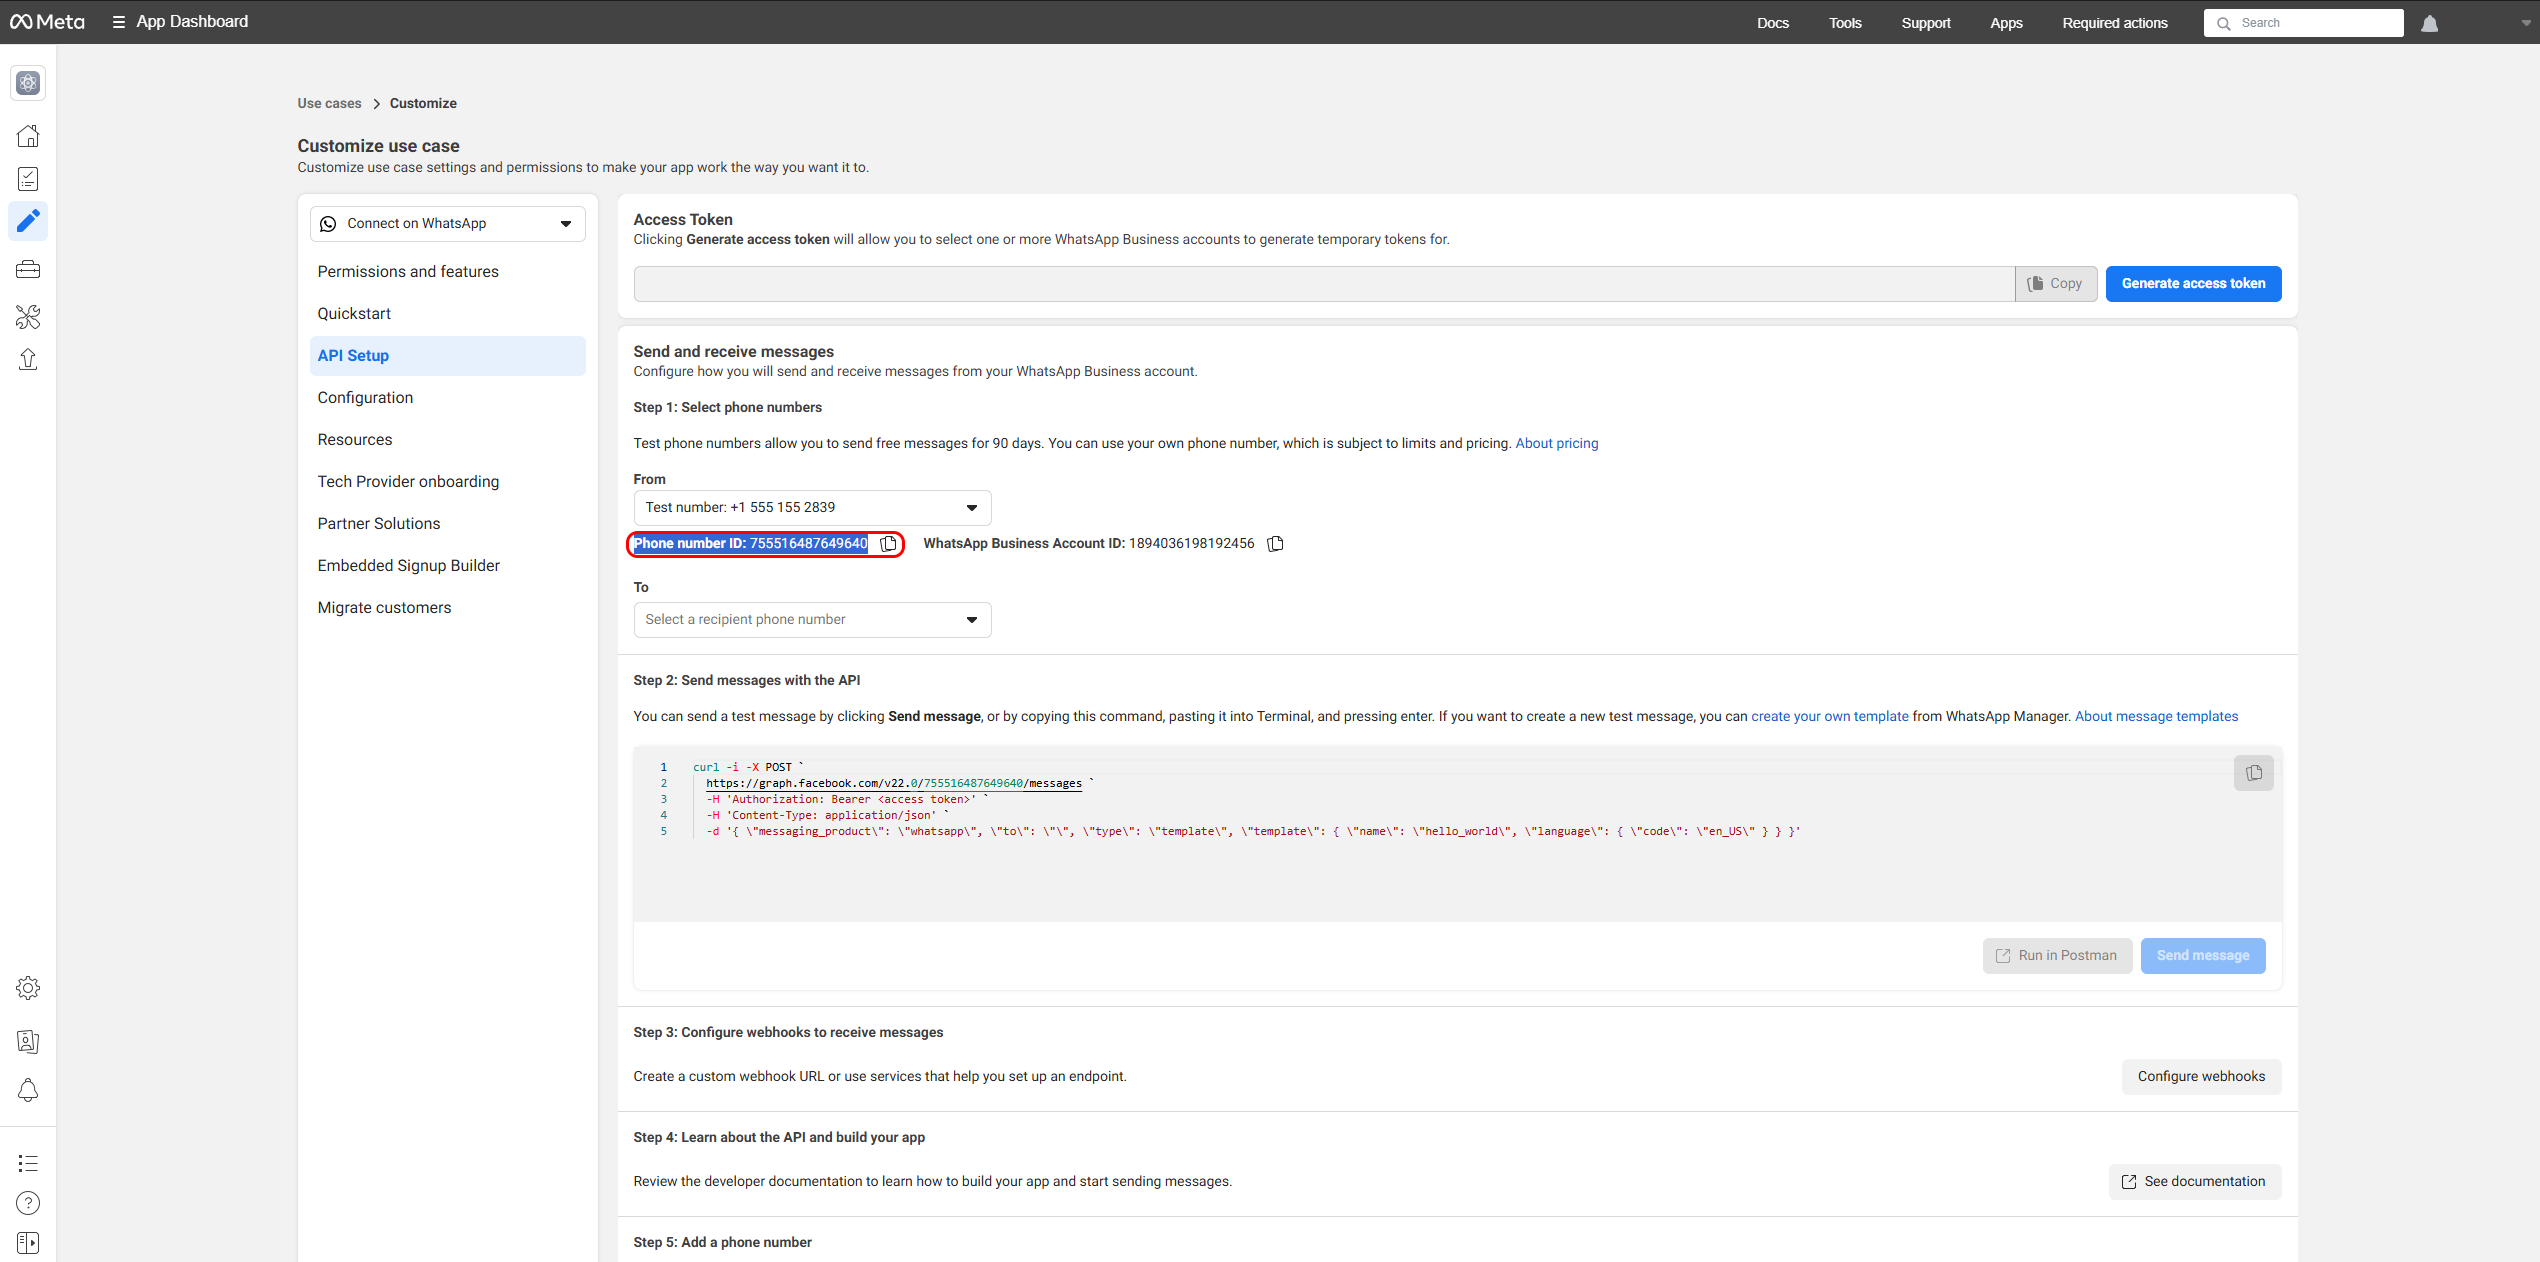Open create your own template link
Screen dimensions: 2540x1262
[x=1830, y=717]
